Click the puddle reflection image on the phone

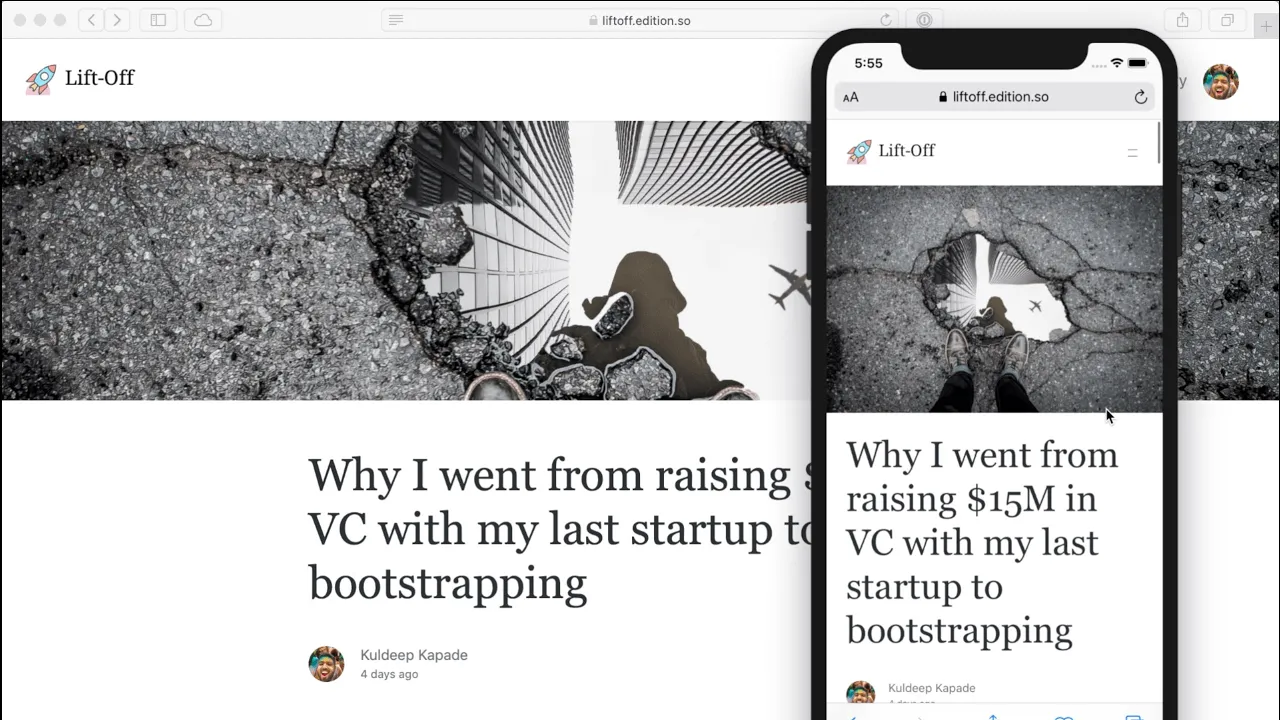(x=994, y=299)
